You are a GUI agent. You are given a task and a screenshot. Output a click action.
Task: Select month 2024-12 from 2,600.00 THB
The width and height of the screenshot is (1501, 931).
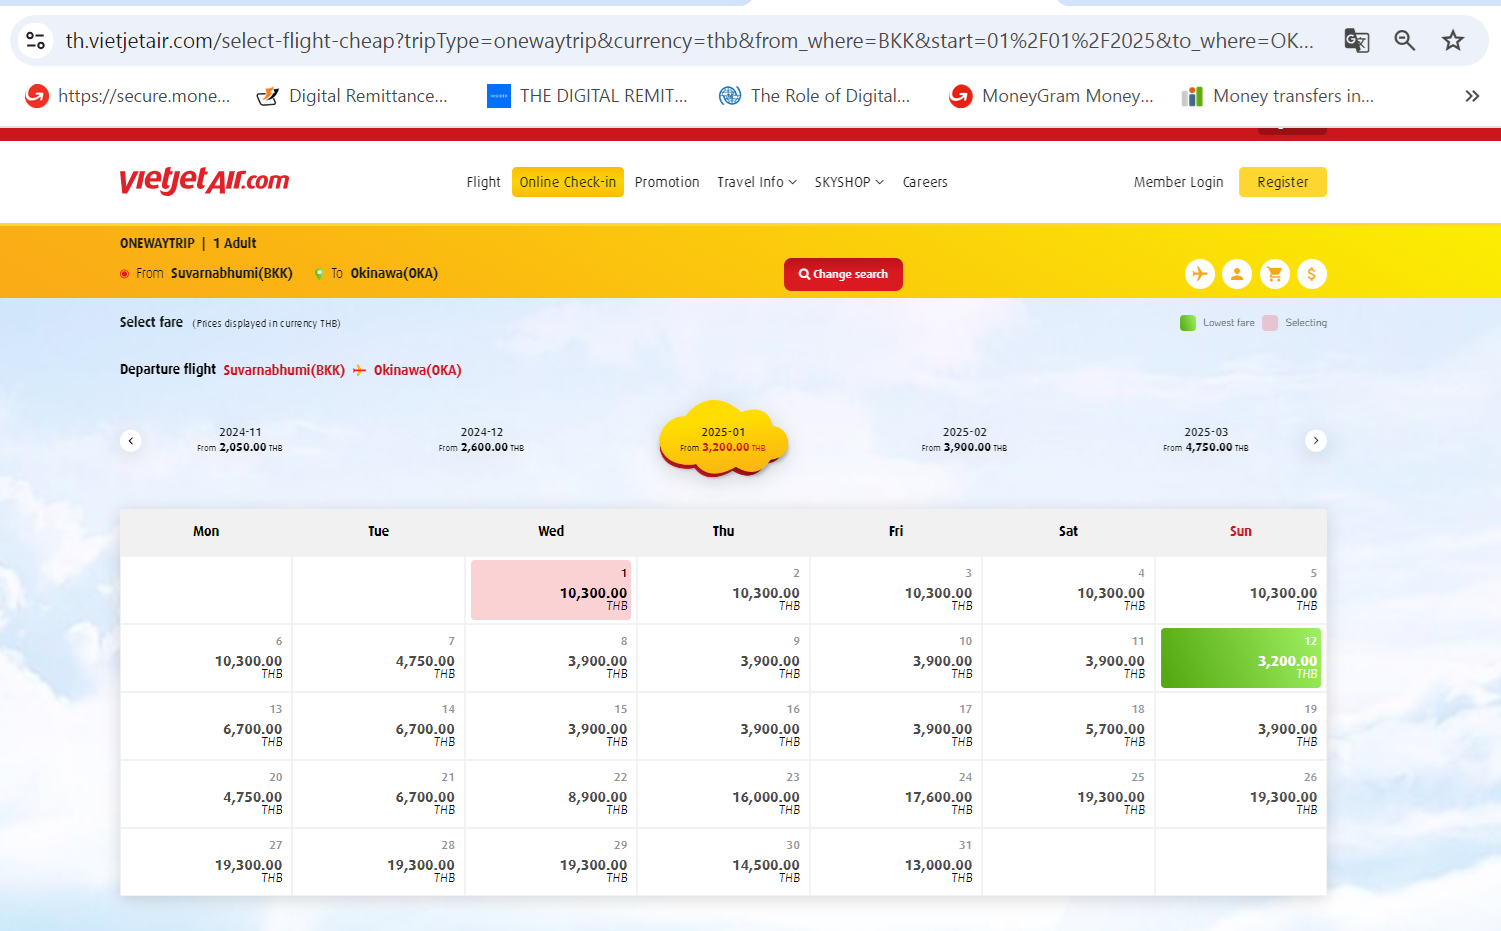[x=481, y=440]
